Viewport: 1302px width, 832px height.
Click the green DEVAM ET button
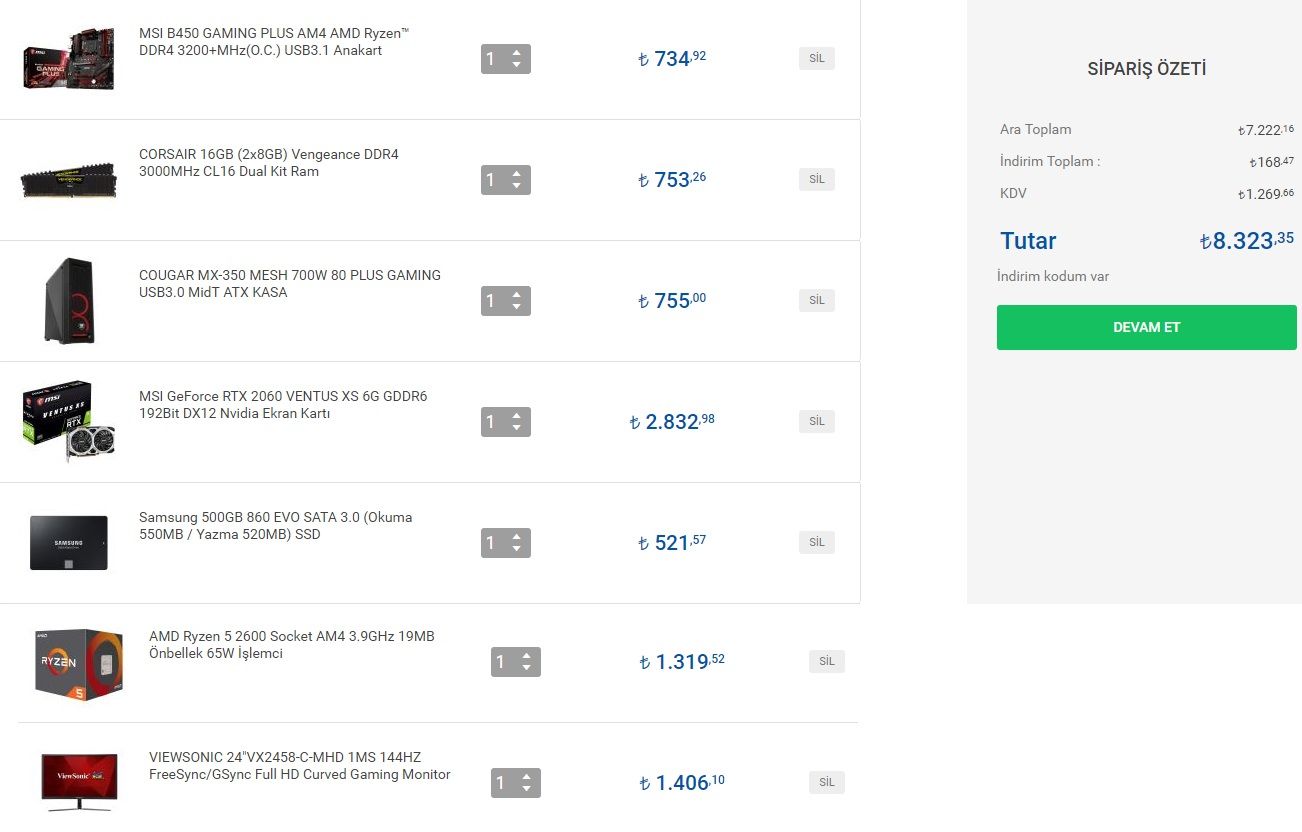click(x=1146, y=327)
